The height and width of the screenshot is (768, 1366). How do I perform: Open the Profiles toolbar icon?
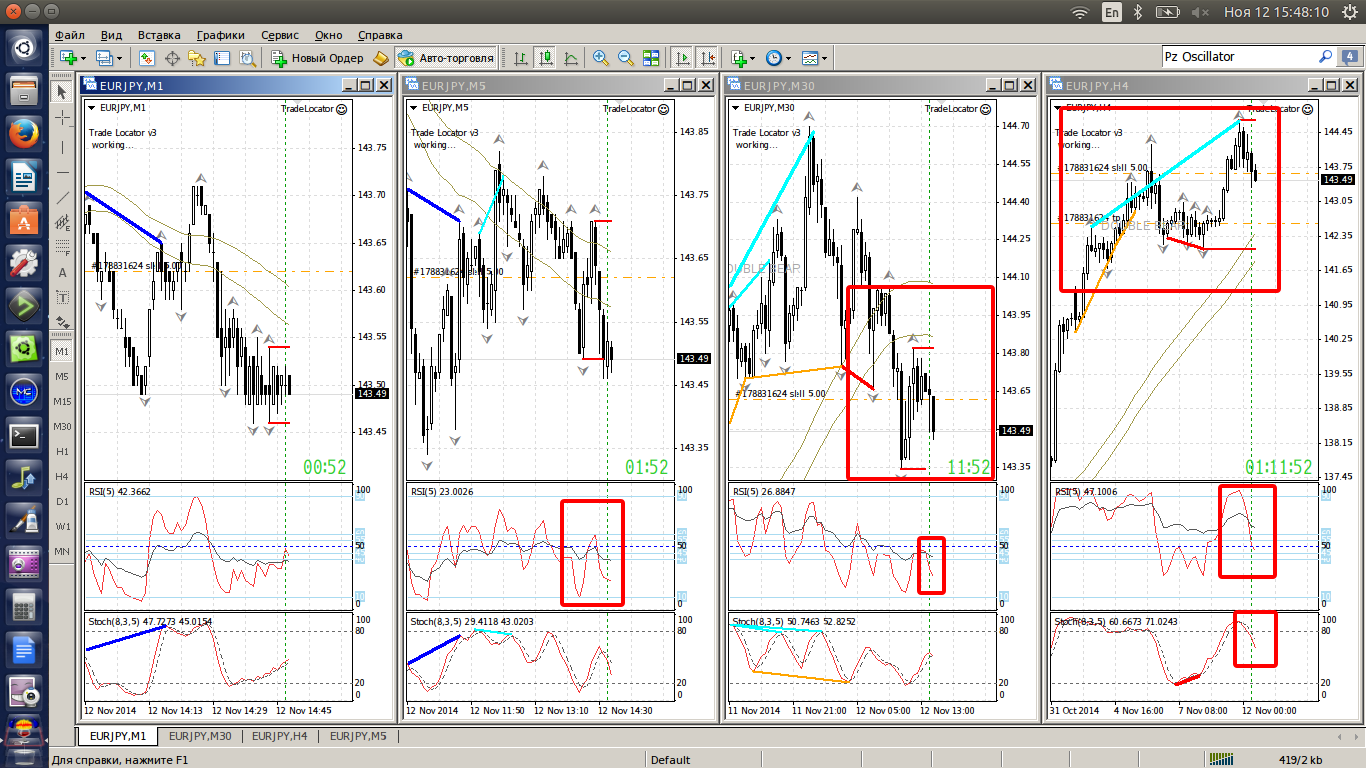[x=103, y=58]
